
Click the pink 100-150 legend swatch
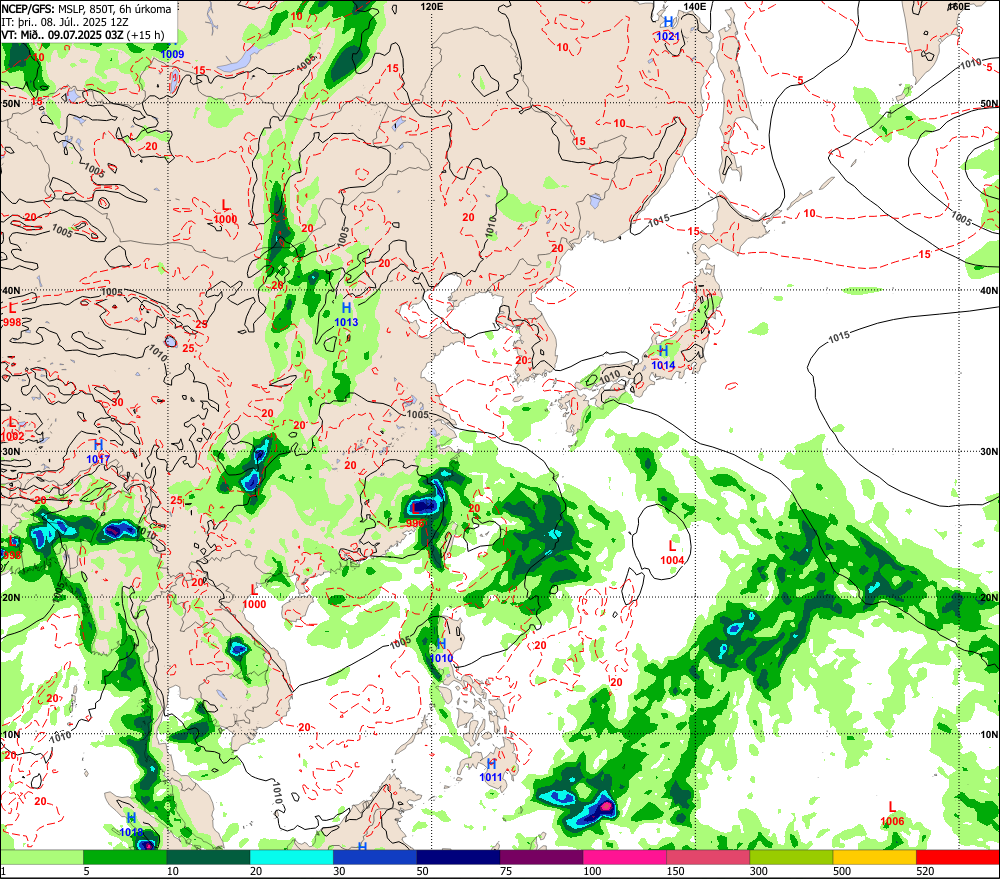(x=624, y=857)
